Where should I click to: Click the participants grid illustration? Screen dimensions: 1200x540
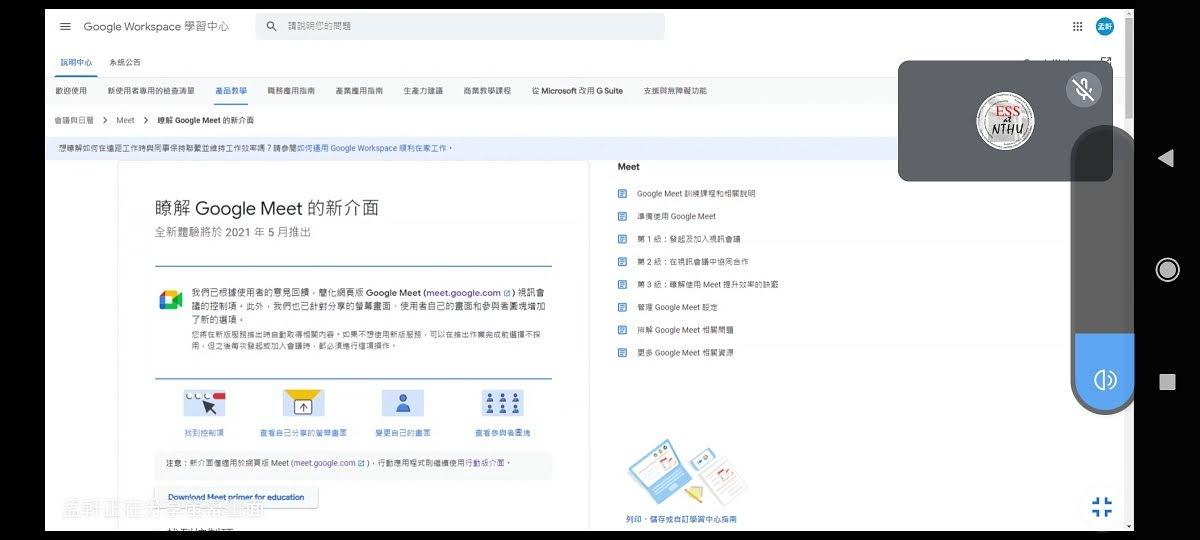(502, 403)
